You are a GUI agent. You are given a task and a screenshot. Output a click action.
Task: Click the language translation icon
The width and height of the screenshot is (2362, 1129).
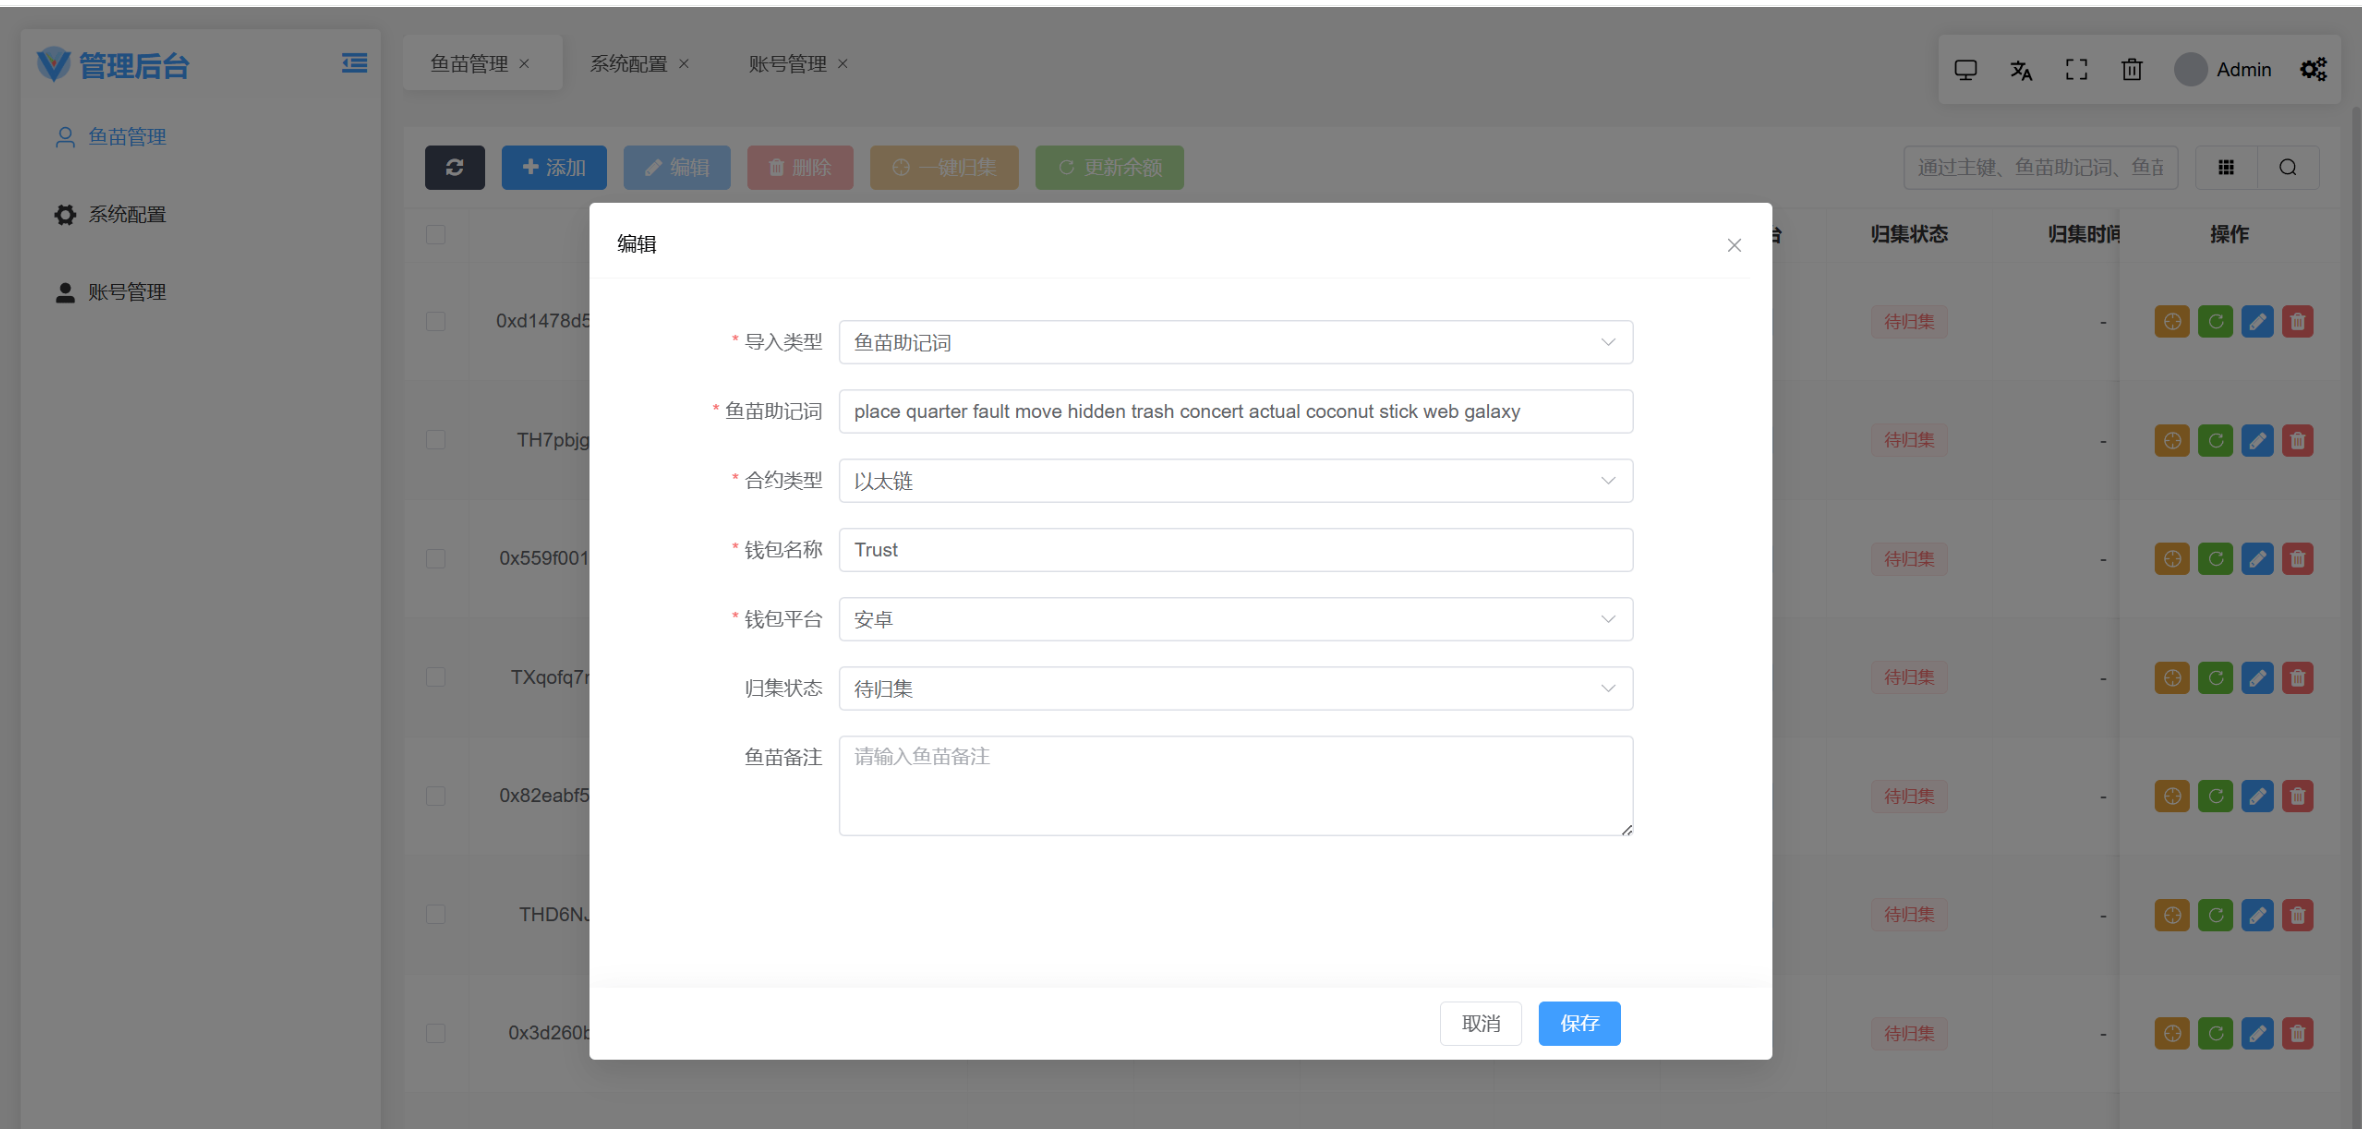[x=2021, y=70]
